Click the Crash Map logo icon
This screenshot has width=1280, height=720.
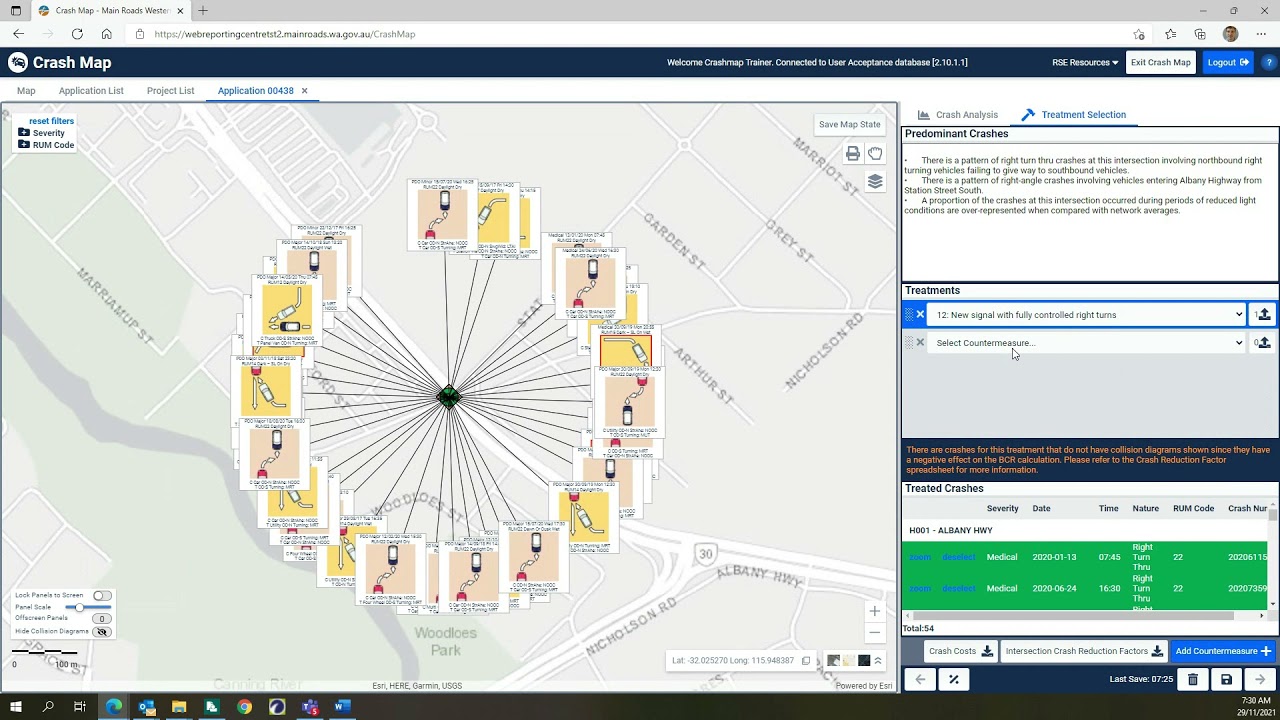(18, 62)
